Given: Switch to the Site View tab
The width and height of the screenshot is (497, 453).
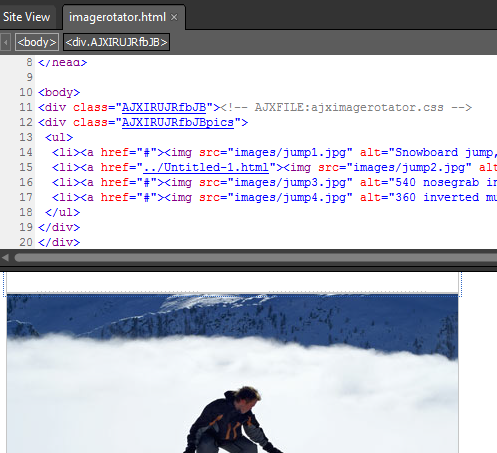Looking at the screenshot, I should (27, 17).
